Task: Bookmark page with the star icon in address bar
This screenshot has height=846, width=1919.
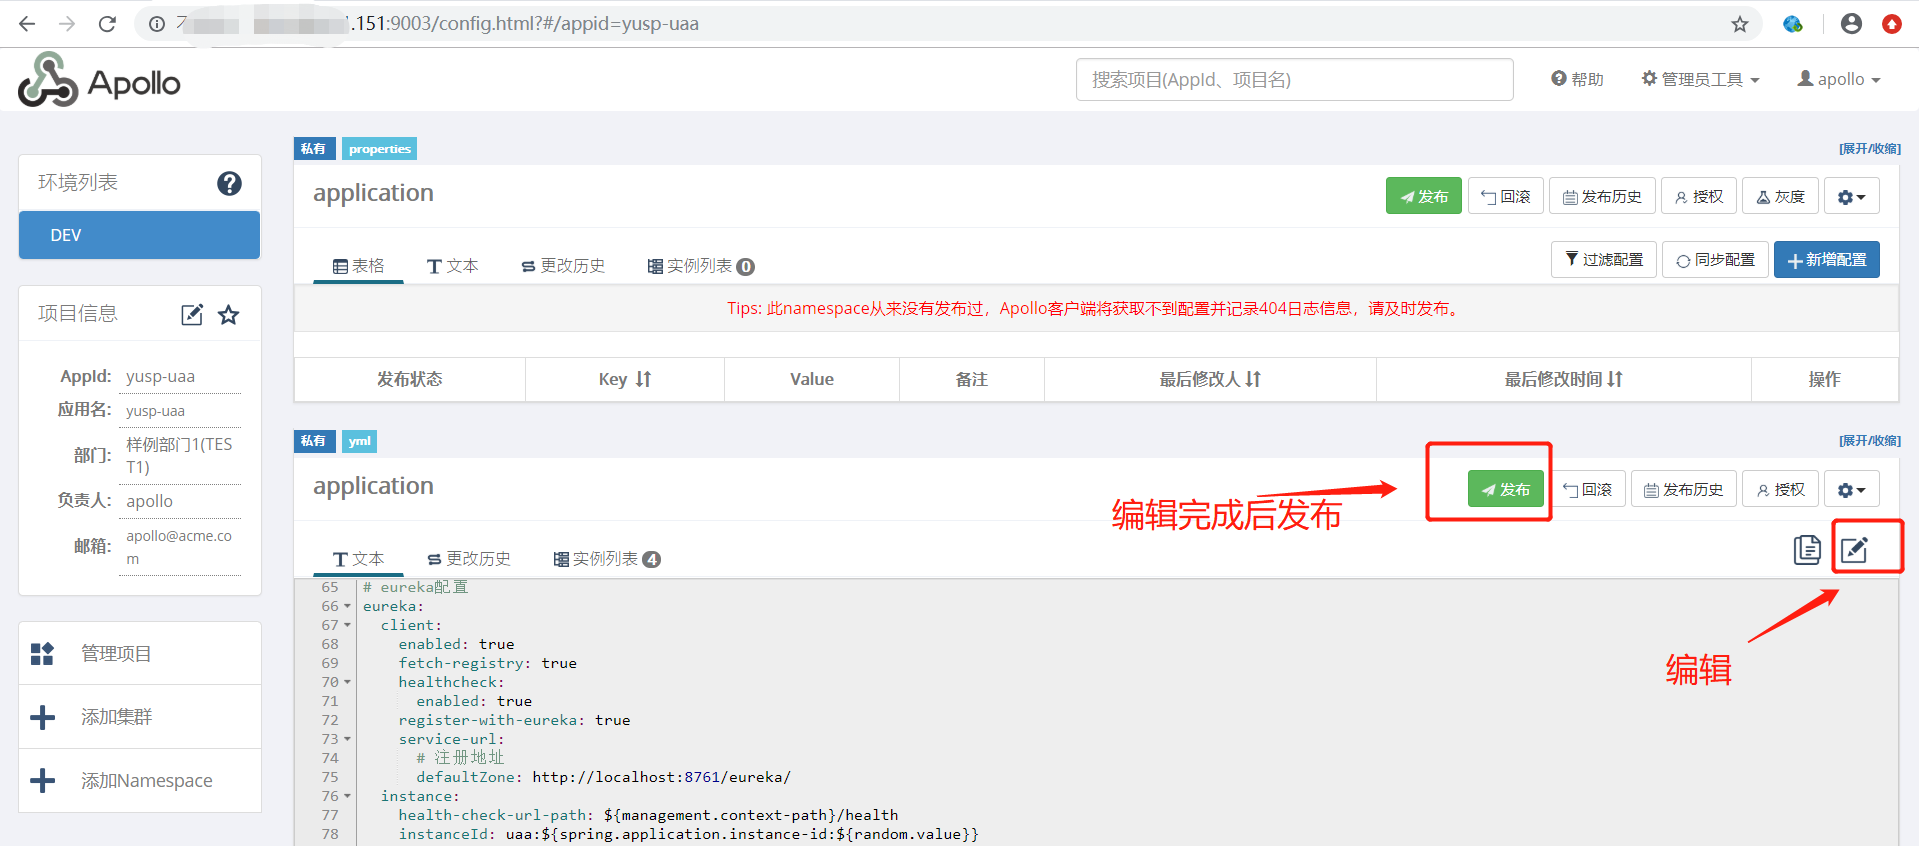Action: [1740, 24]
